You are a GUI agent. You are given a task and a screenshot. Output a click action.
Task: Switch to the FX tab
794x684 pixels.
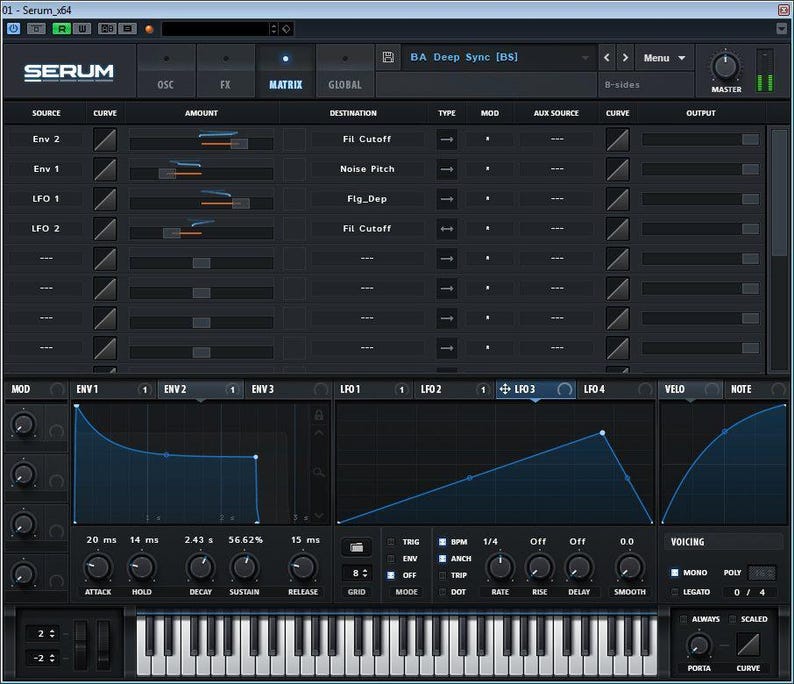tap(225, 71)
